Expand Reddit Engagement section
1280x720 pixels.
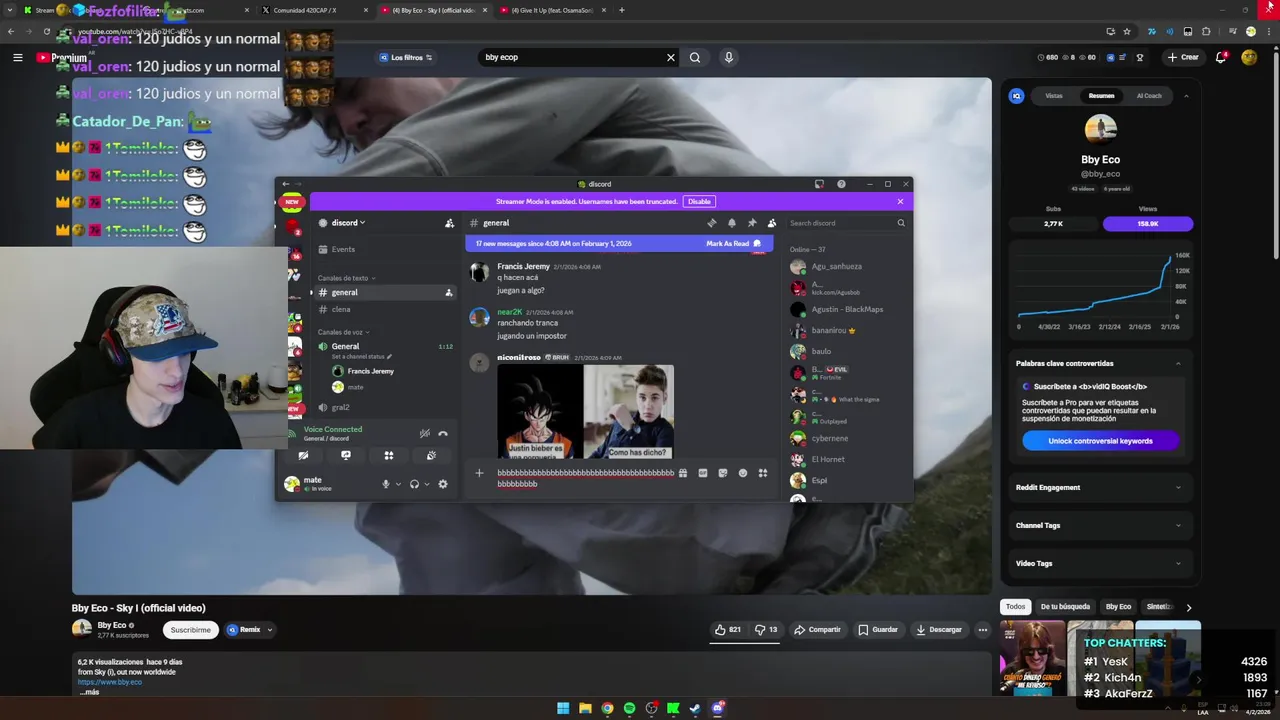1100,487
